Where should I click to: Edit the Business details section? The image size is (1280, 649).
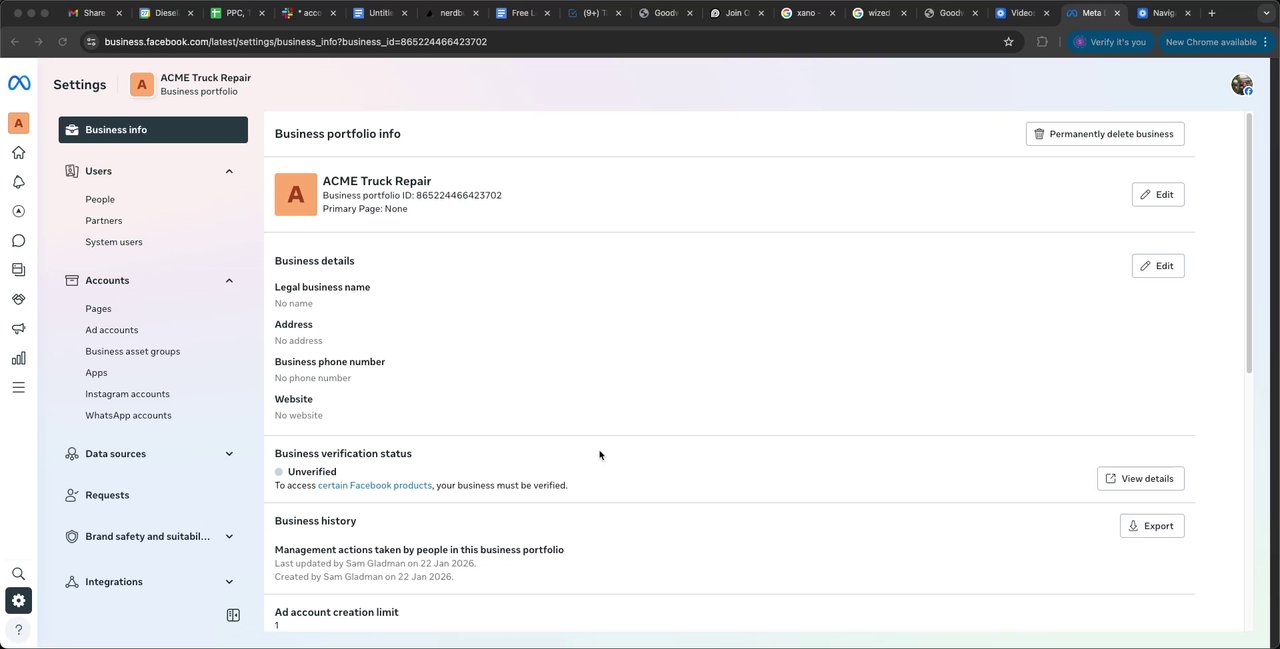[1158, 266]
